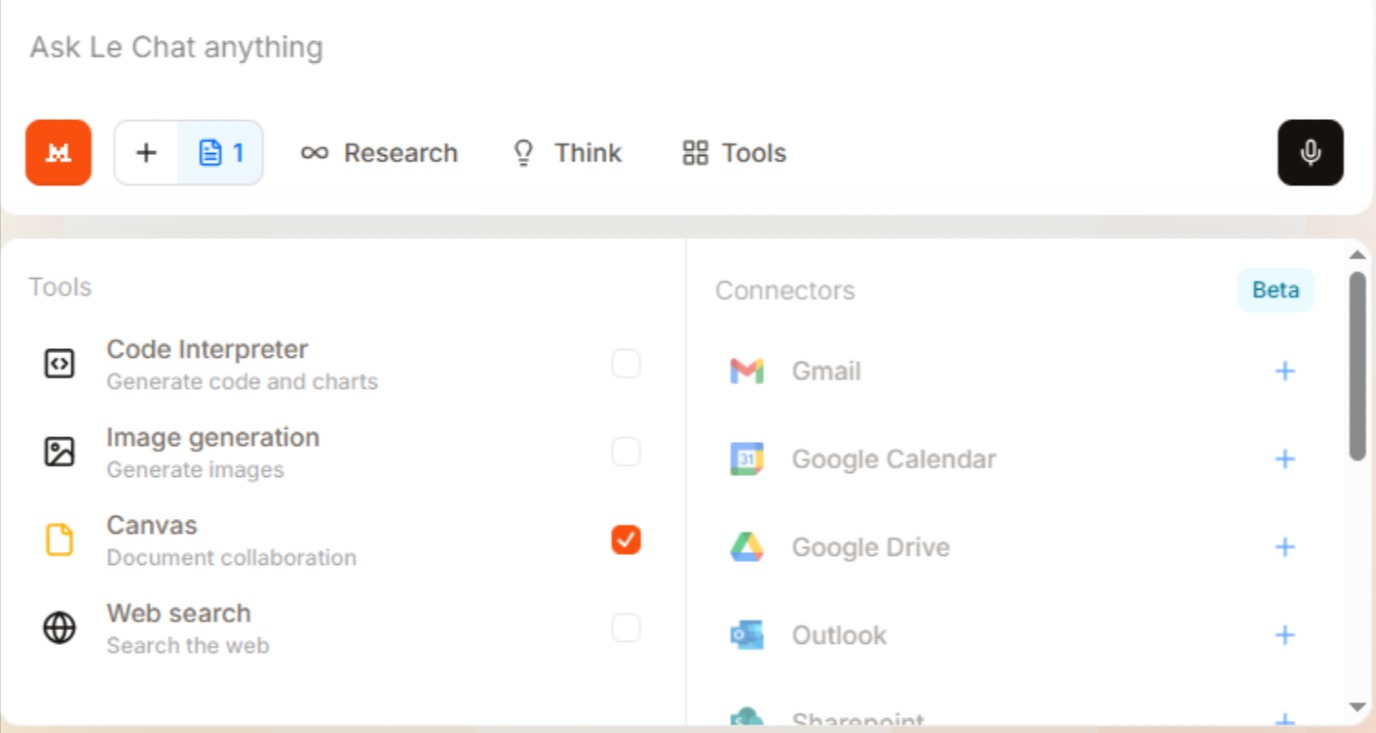
Task: Add the Google Calendar connector
Action: point(1285,459)
